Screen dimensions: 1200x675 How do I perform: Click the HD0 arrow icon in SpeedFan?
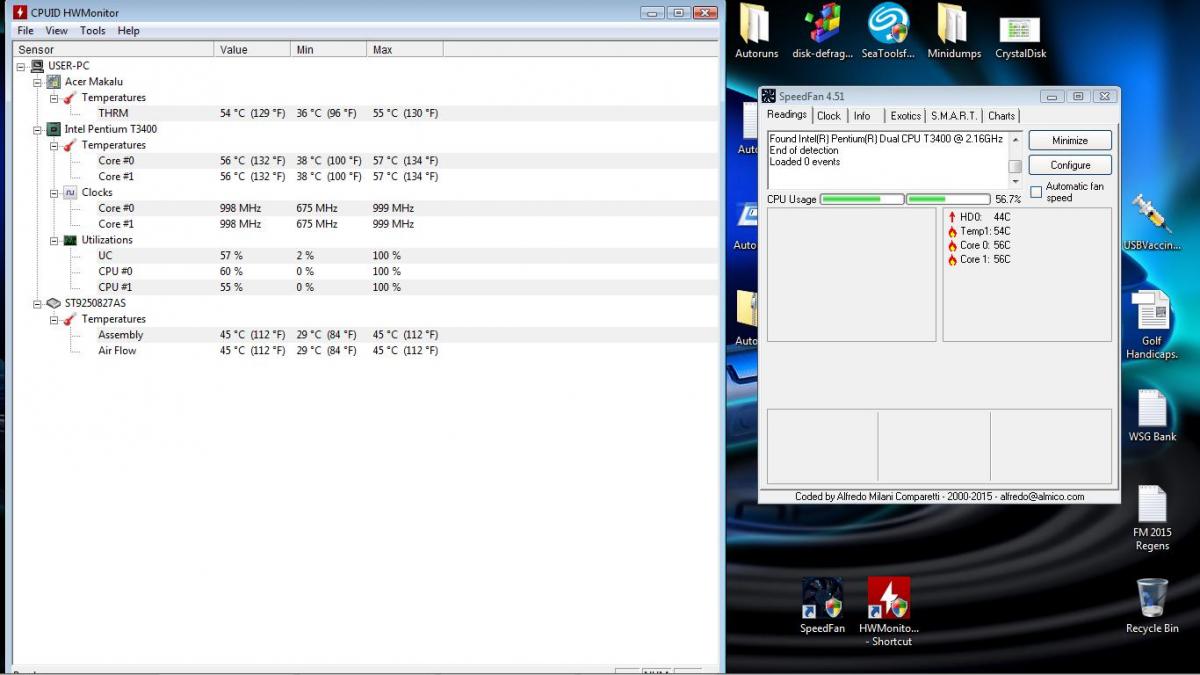tap(952, 217)
